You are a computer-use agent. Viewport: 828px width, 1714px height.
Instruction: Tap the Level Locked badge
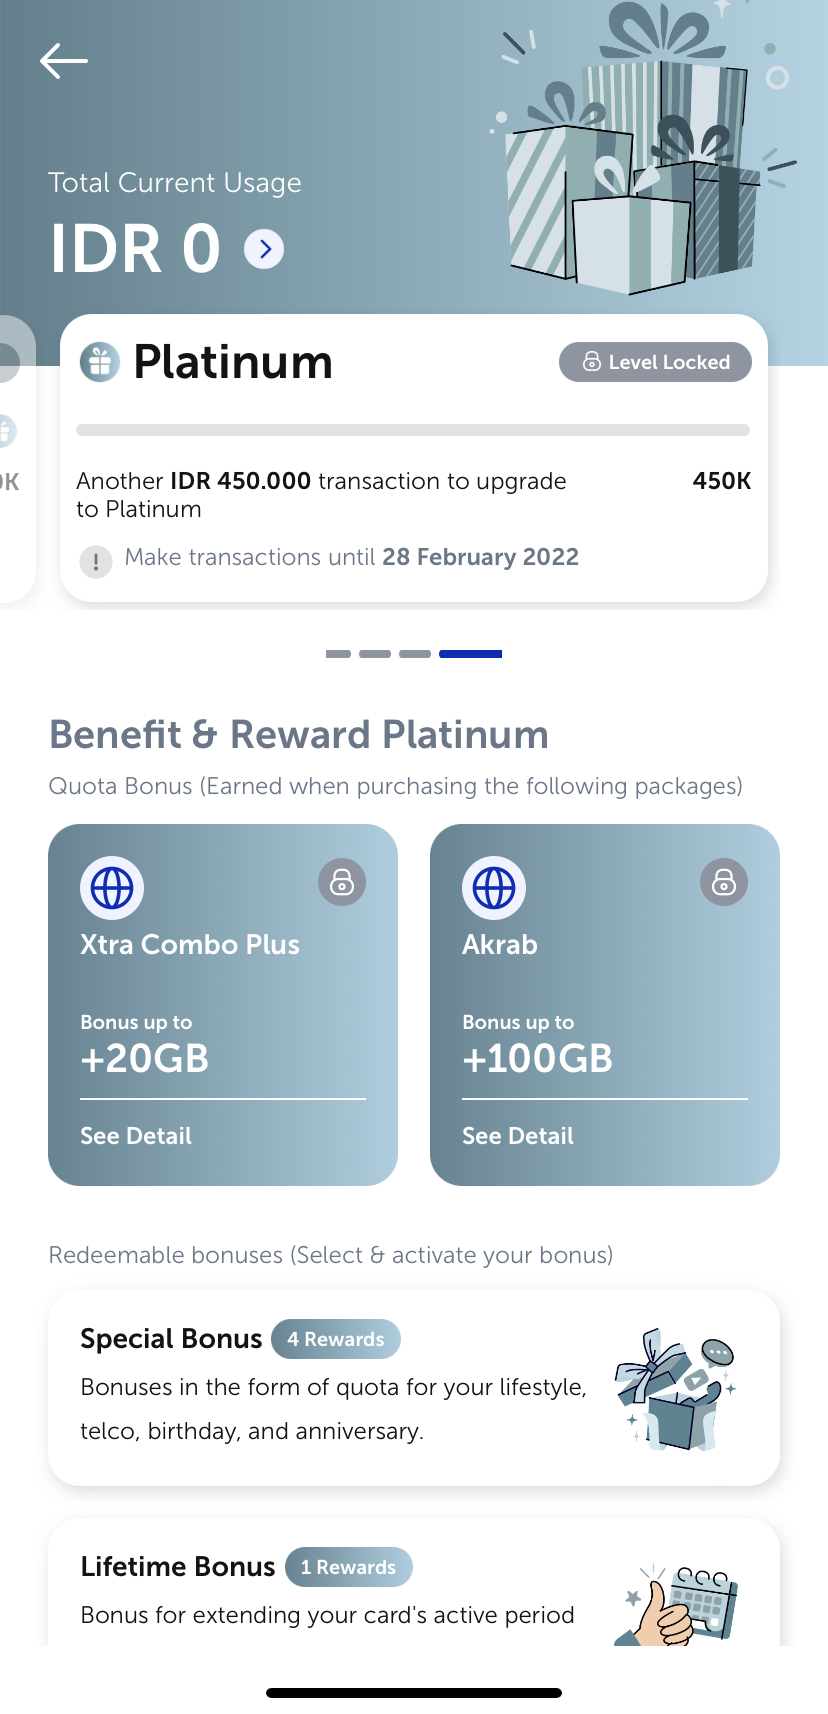(x=655, y=362)
